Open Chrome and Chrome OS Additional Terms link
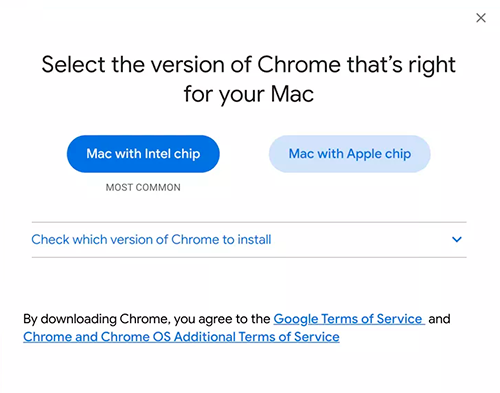 181,337
